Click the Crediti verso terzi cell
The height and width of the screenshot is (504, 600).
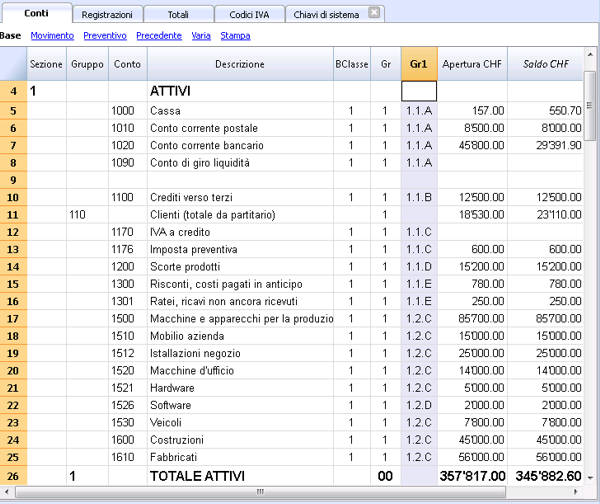(x=240, y=197)
